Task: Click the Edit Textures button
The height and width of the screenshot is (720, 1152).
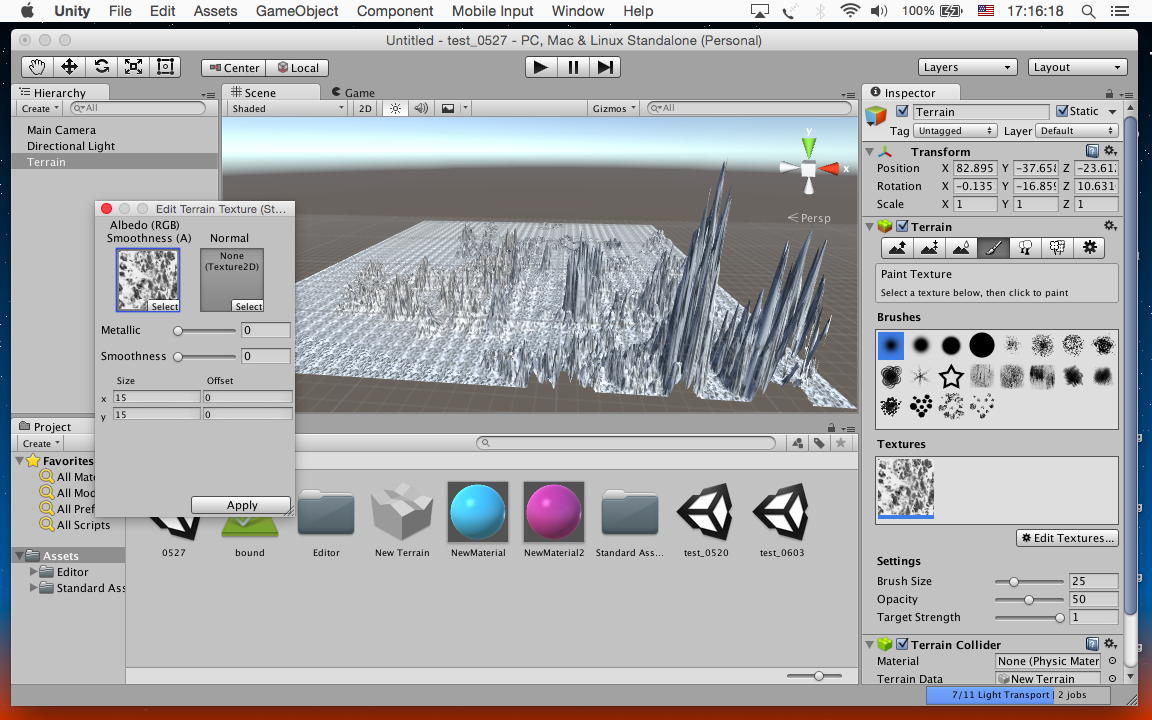Action: 1067,538
